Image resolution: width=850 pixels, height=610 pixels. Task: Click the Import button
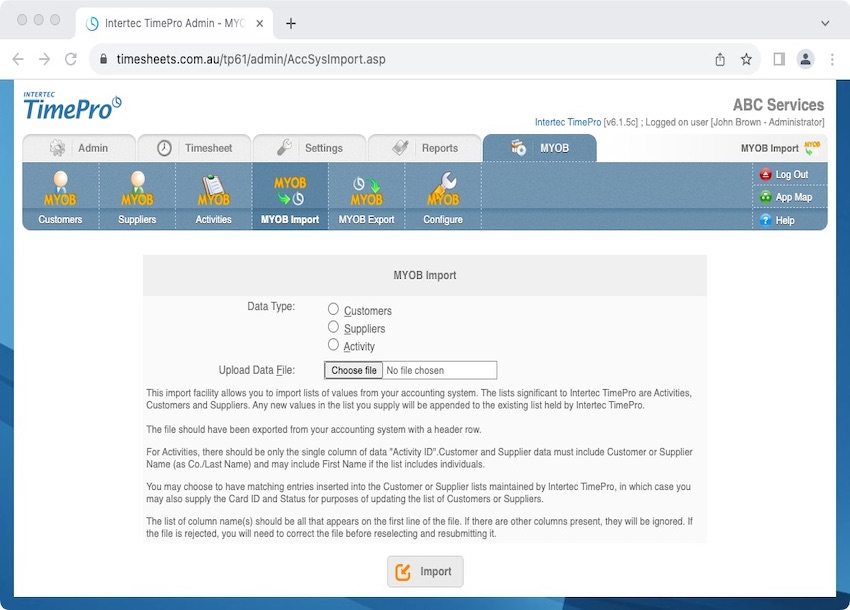(x=425, y=572)
